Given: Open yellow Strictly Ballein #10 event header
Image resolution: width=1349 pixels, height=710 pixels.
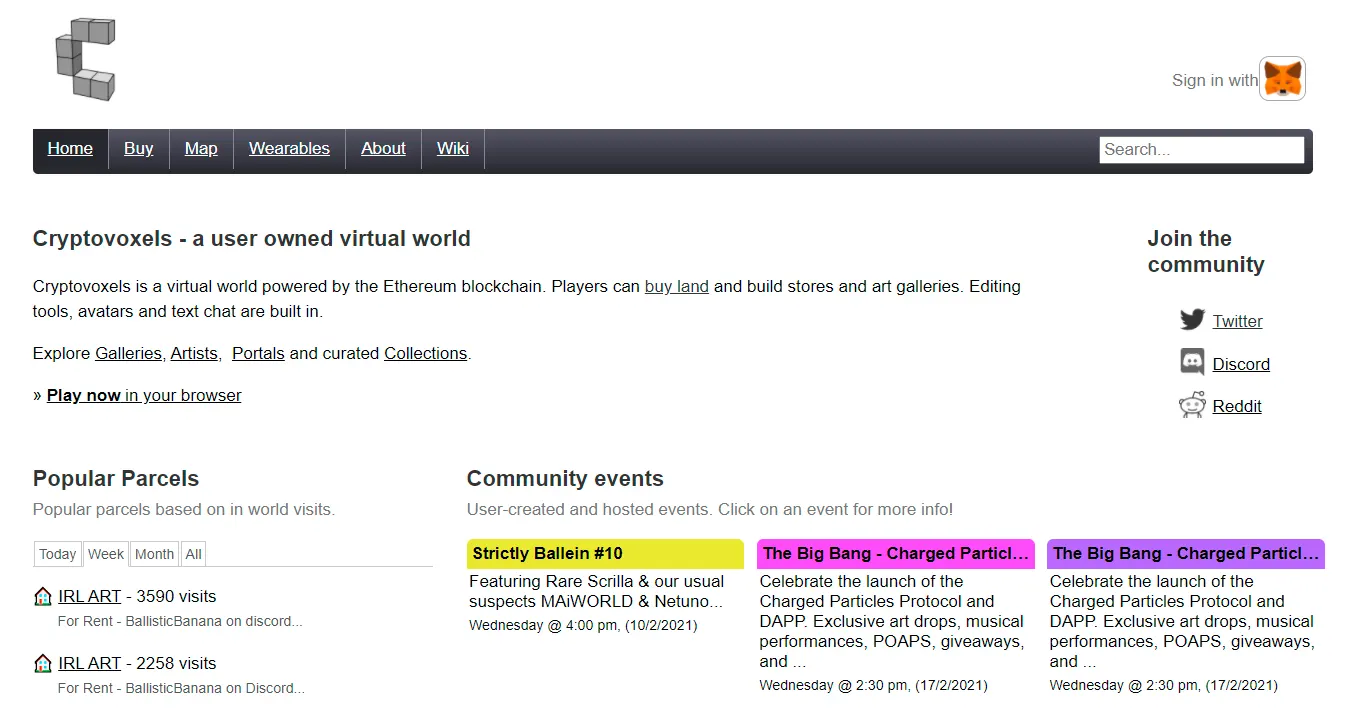Looking at the screenshot, I should 605,554.
